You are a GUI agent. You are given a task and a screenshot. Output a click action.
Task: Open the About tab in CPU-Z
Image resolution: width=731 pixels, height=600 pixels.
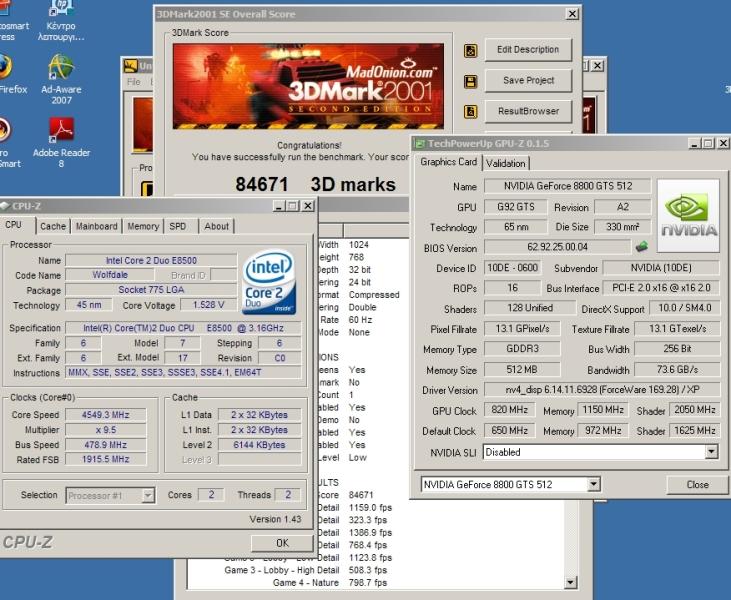point(216,226)
